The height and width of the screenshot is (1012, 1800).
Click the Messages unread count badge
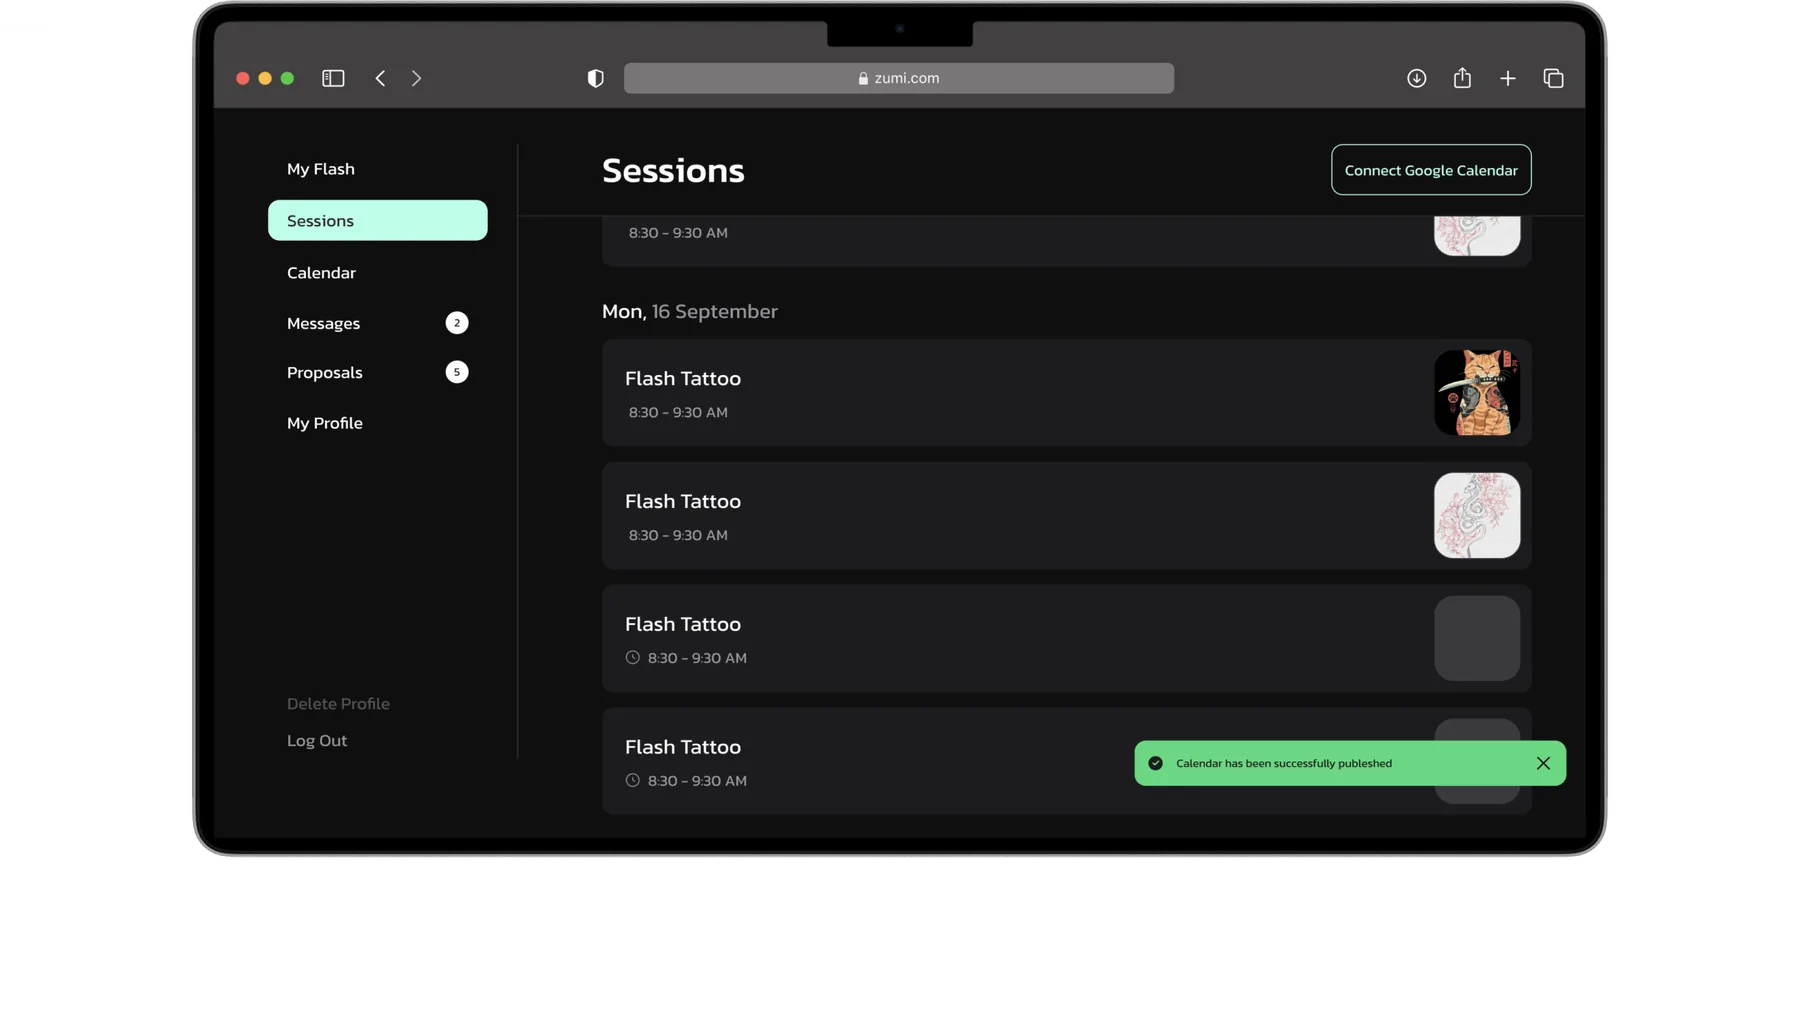pos(457,323)
